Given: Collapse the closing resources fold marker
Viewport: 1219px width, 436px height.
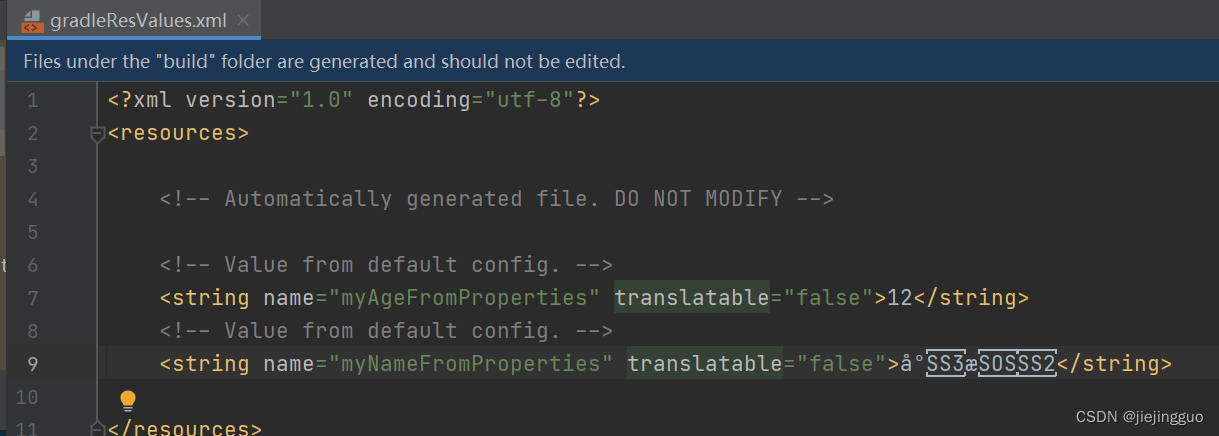Looking at the screenshot, I should click(97, 428).
